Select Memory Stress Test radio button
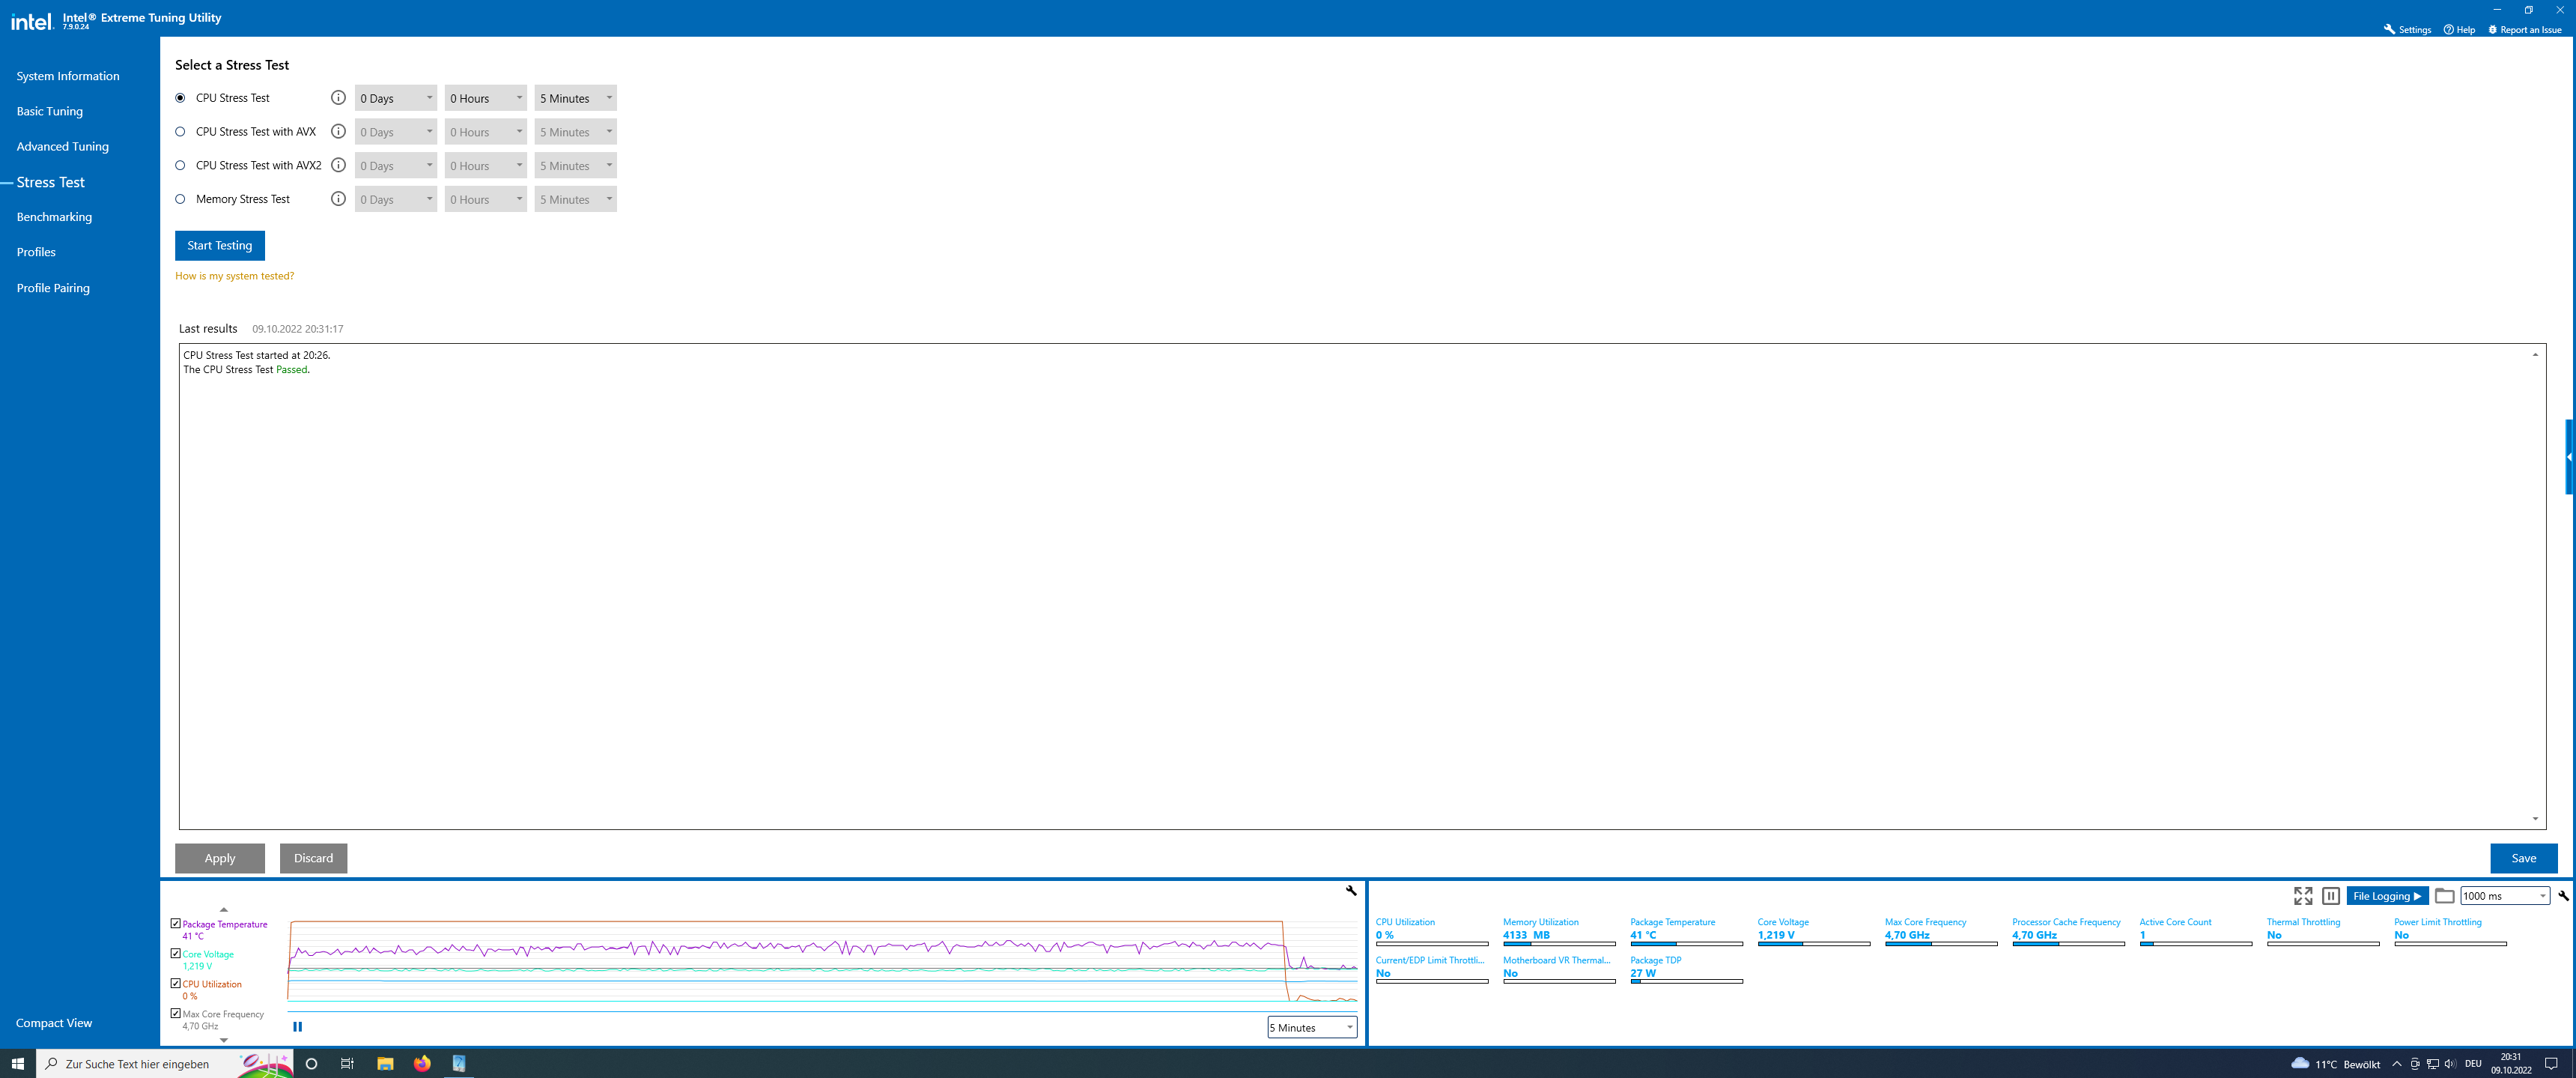Screen dimensions: 2576x1078 point(181,199)
